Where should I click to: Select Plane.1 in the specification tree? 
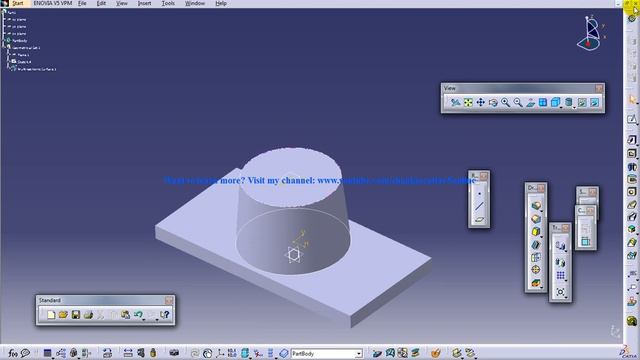tap(23, 55)
